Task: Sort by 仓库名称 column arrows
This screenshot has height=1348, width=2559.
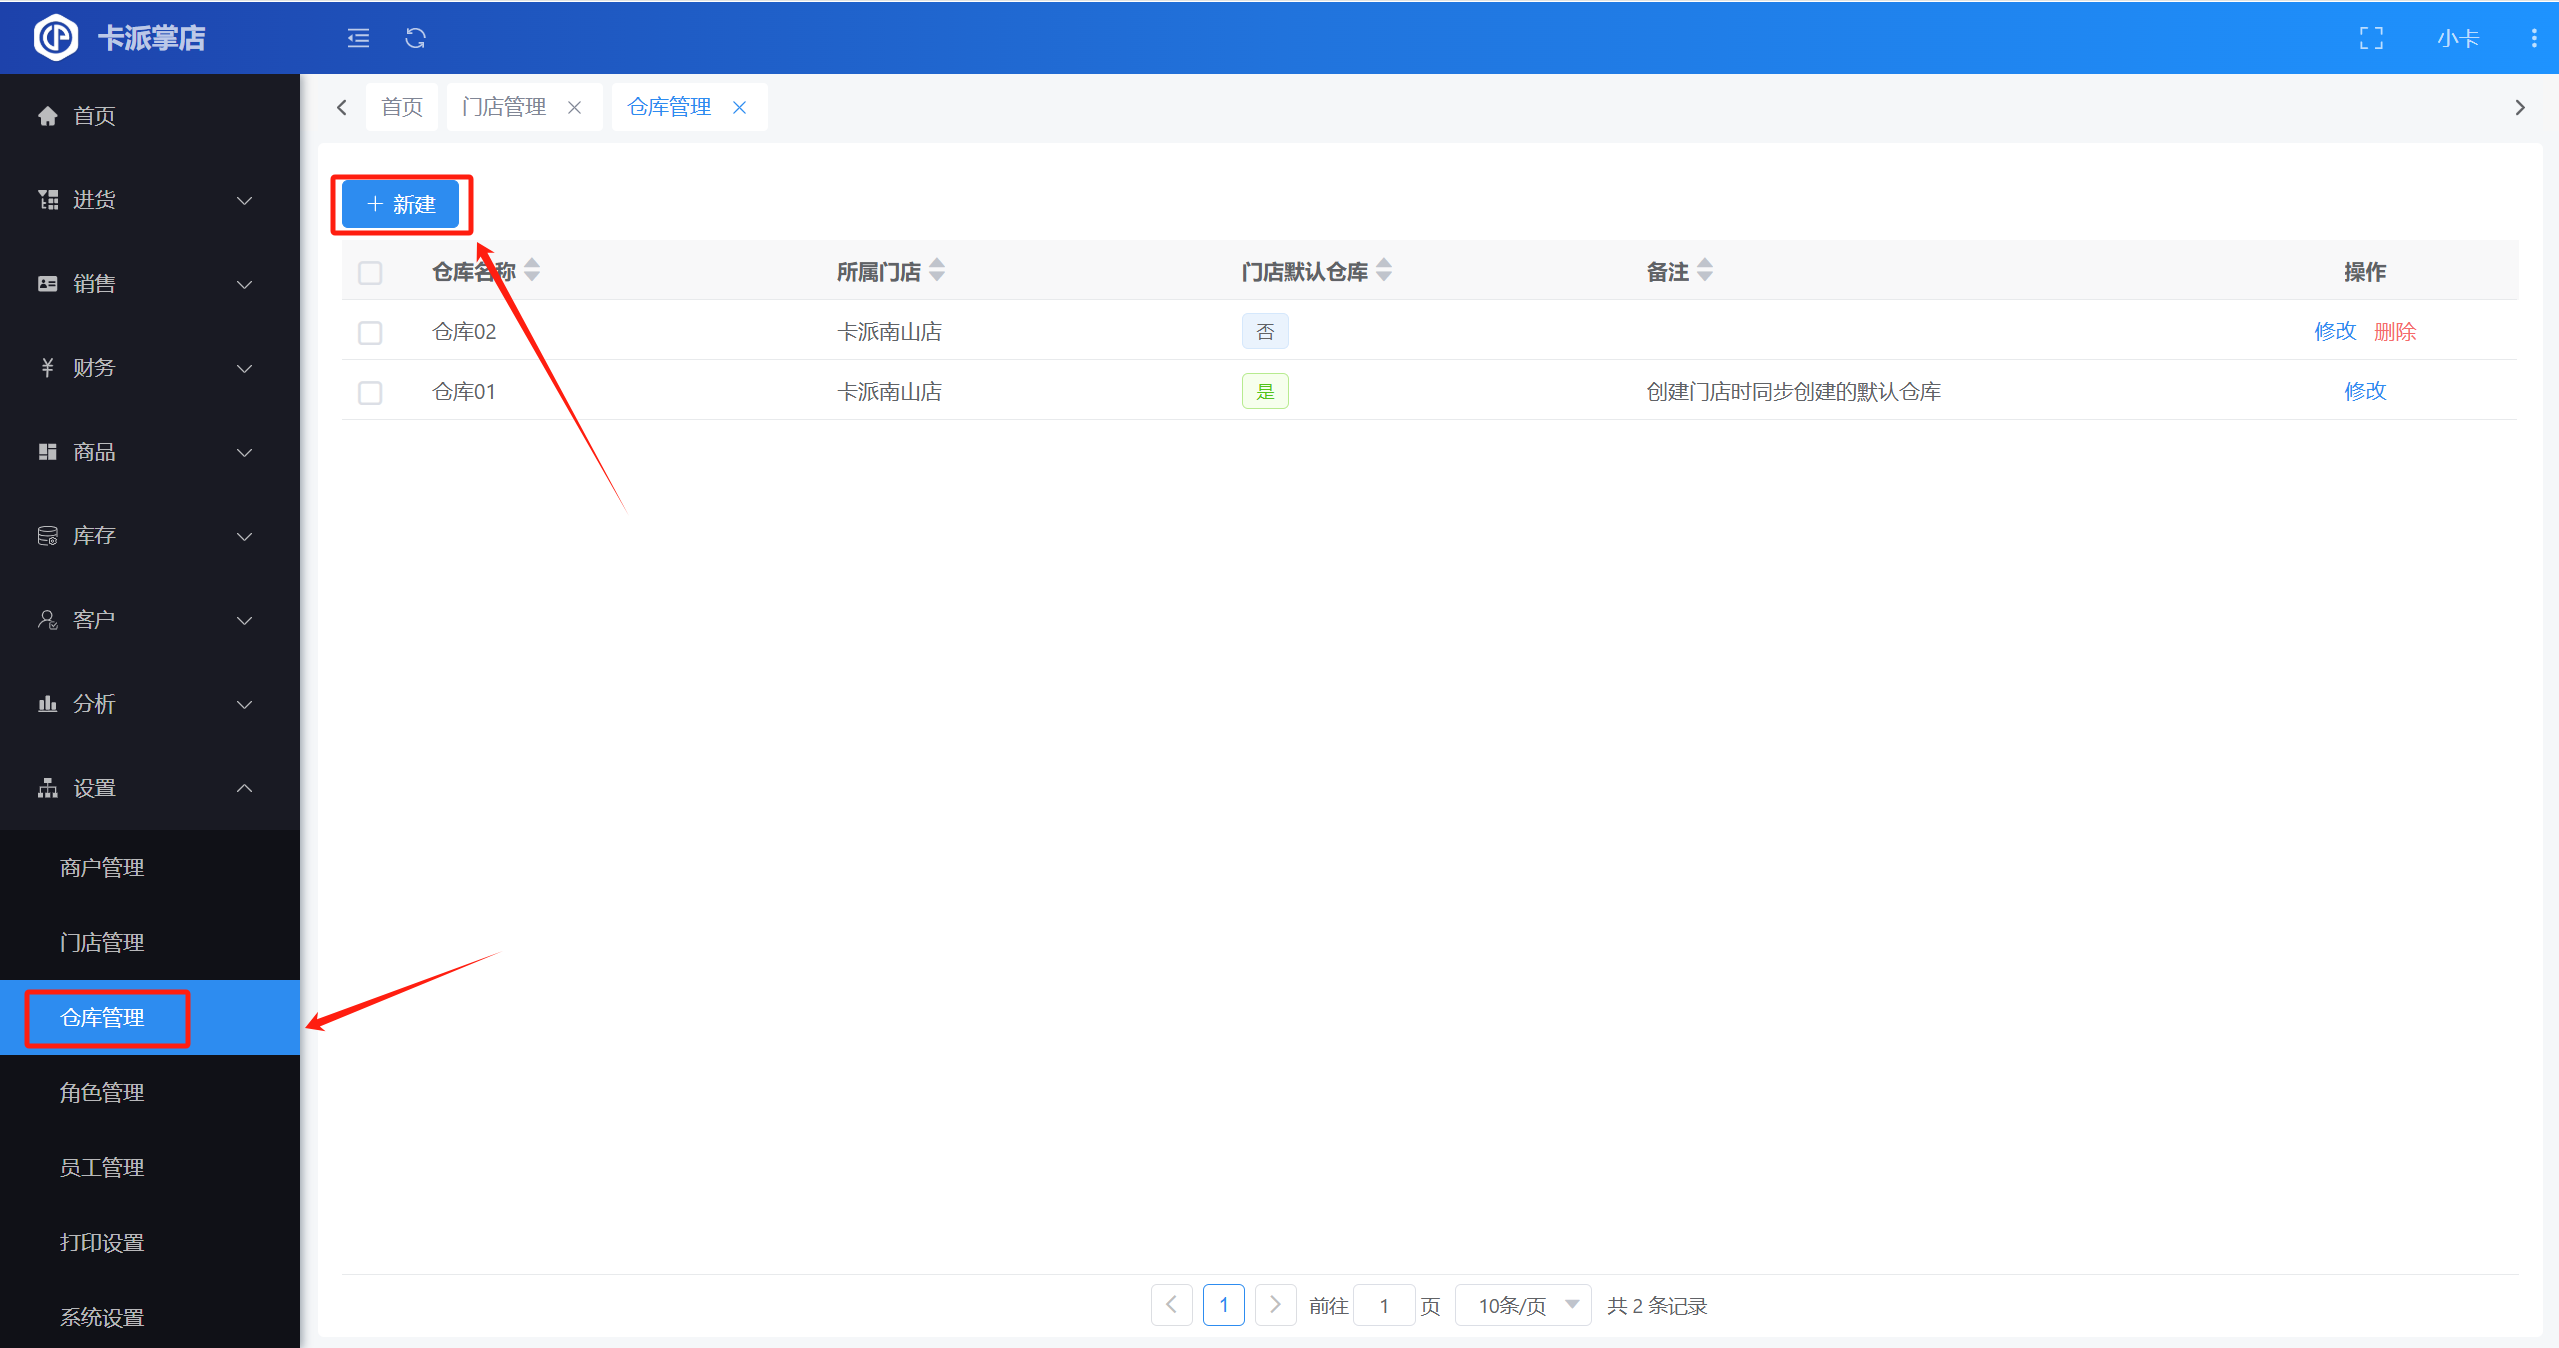Action: pos(532,270)
